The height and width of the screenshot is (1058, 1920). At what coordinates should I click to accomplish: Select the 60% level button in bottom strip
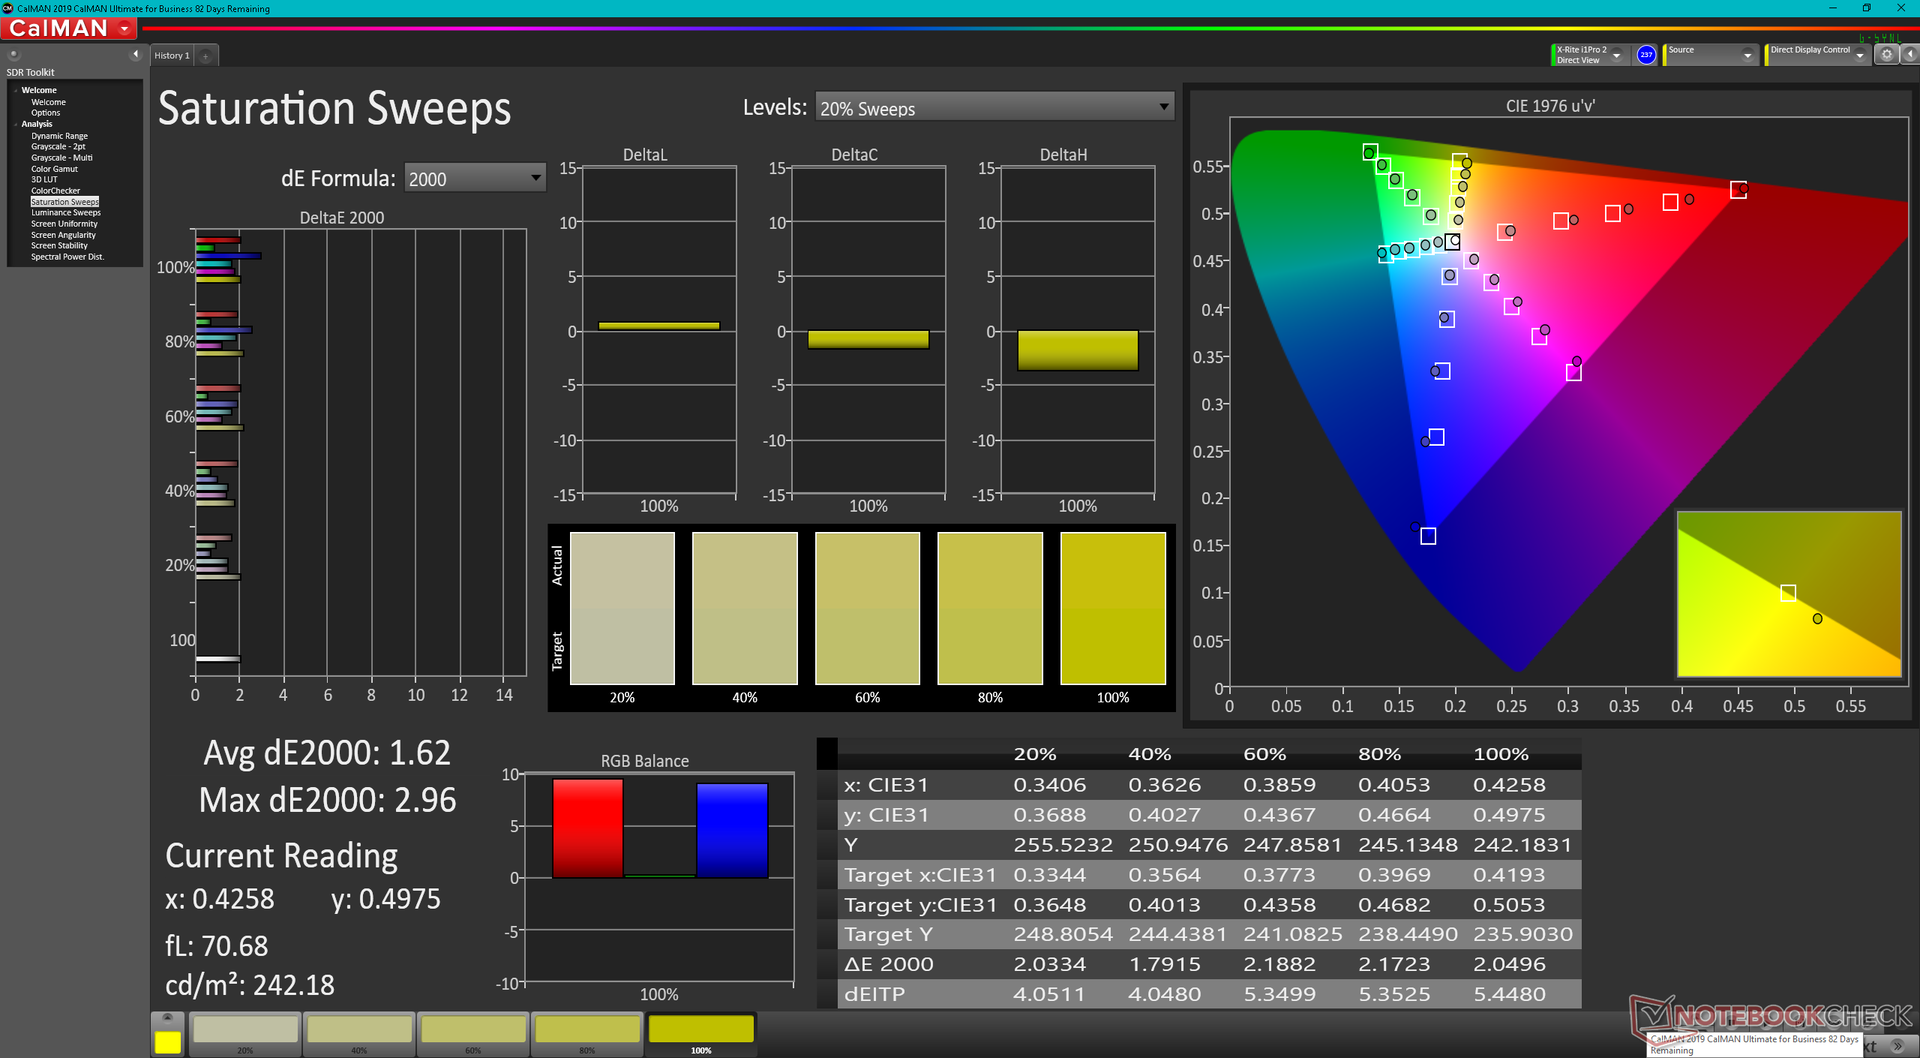pyautogui.click(x=473, y=1034)
